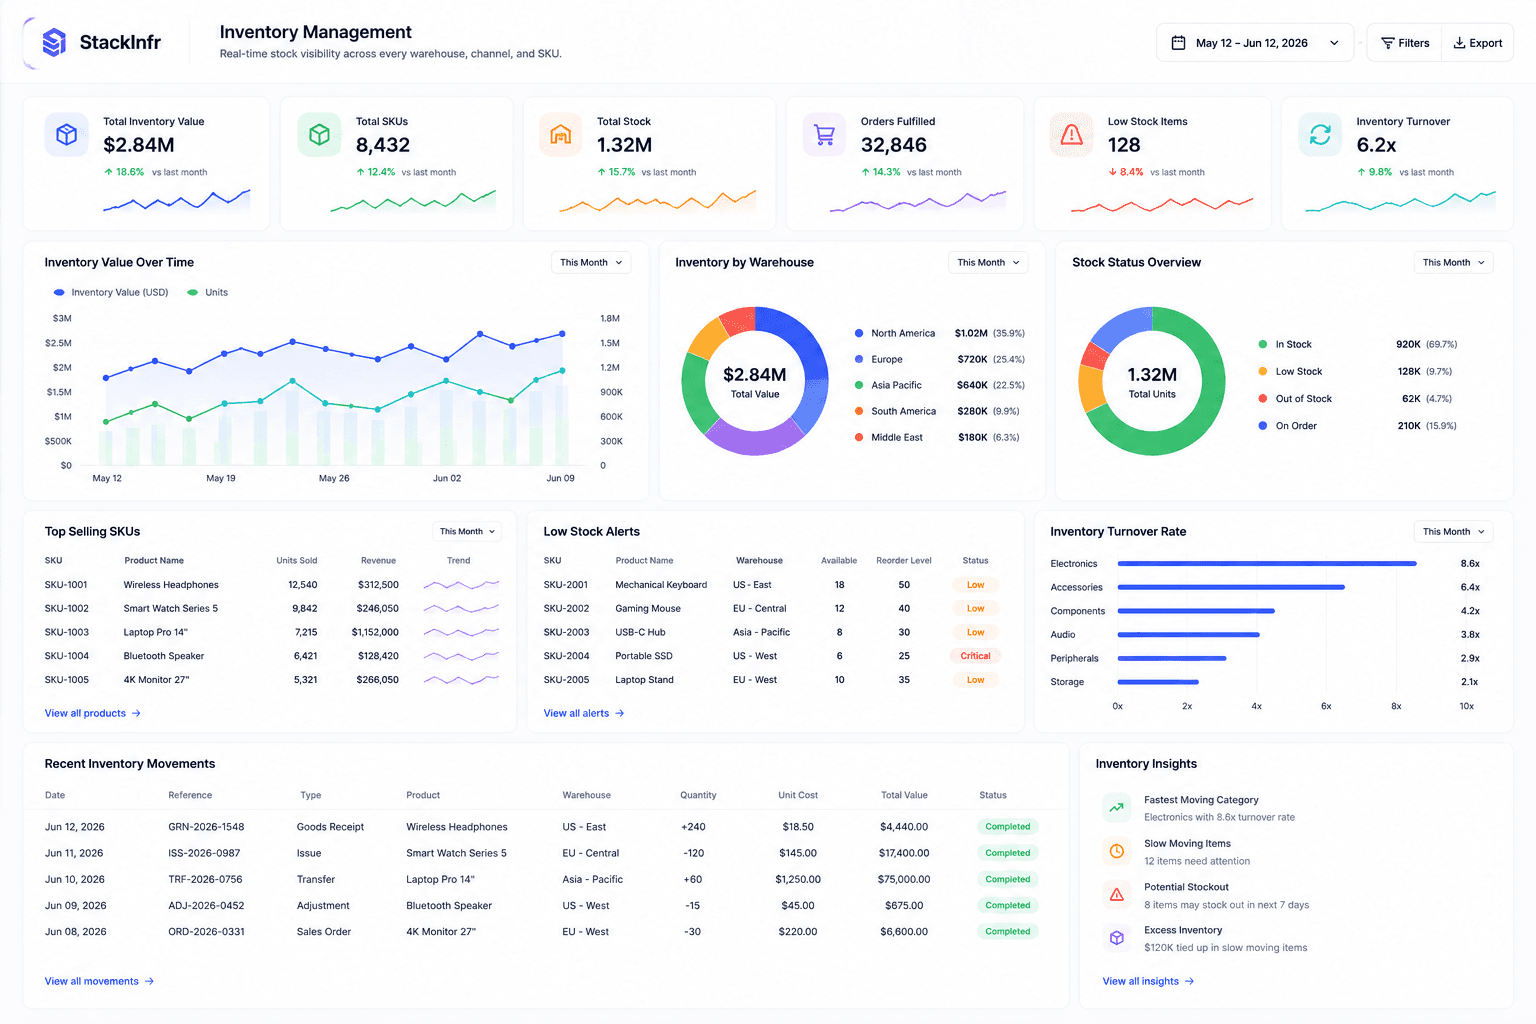
Task: Click the Export button
Action: 1478,43
